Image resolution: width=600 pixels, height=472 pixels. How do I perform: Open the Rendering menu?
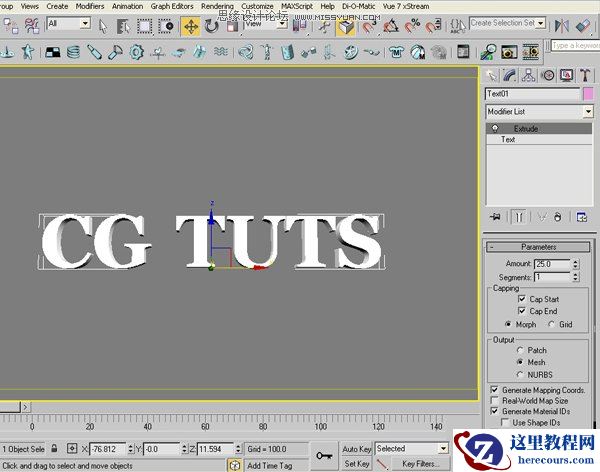[217, 6]
